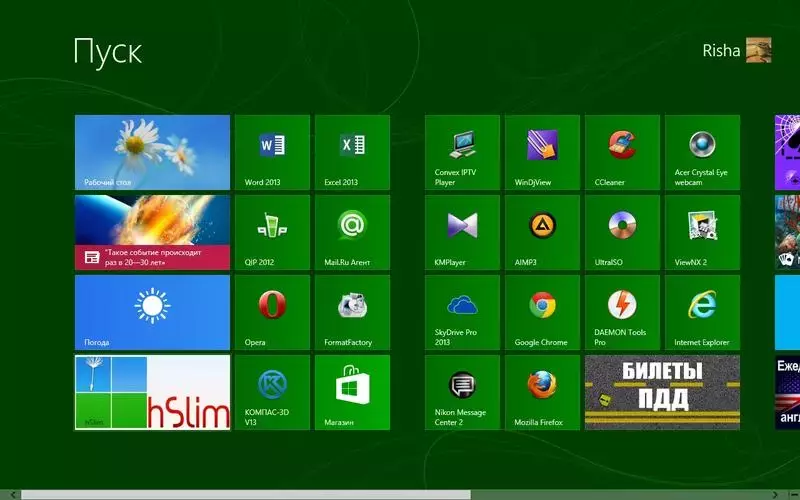Launch the Internet Explorer tile
800x500 pixels.
tap(703, 313)
